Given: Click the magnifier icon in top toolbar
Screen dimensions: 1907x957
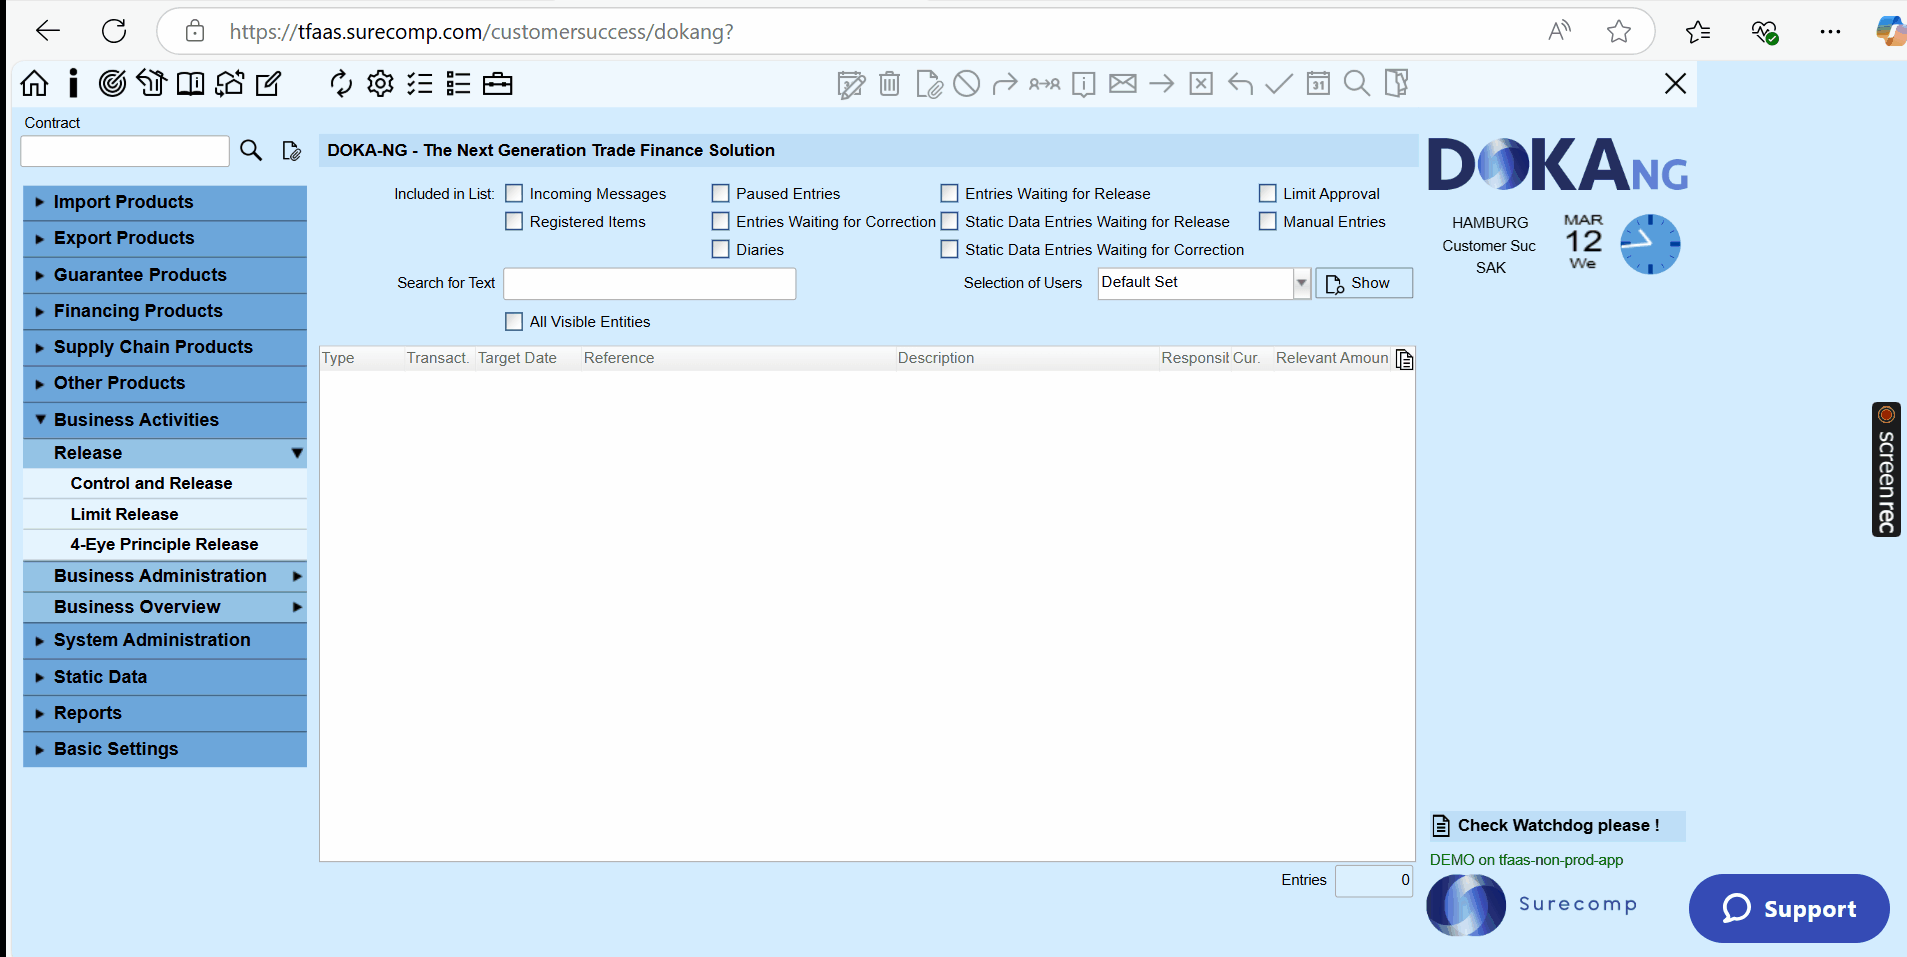Looking at the screenshot, I should [1357, 83].
